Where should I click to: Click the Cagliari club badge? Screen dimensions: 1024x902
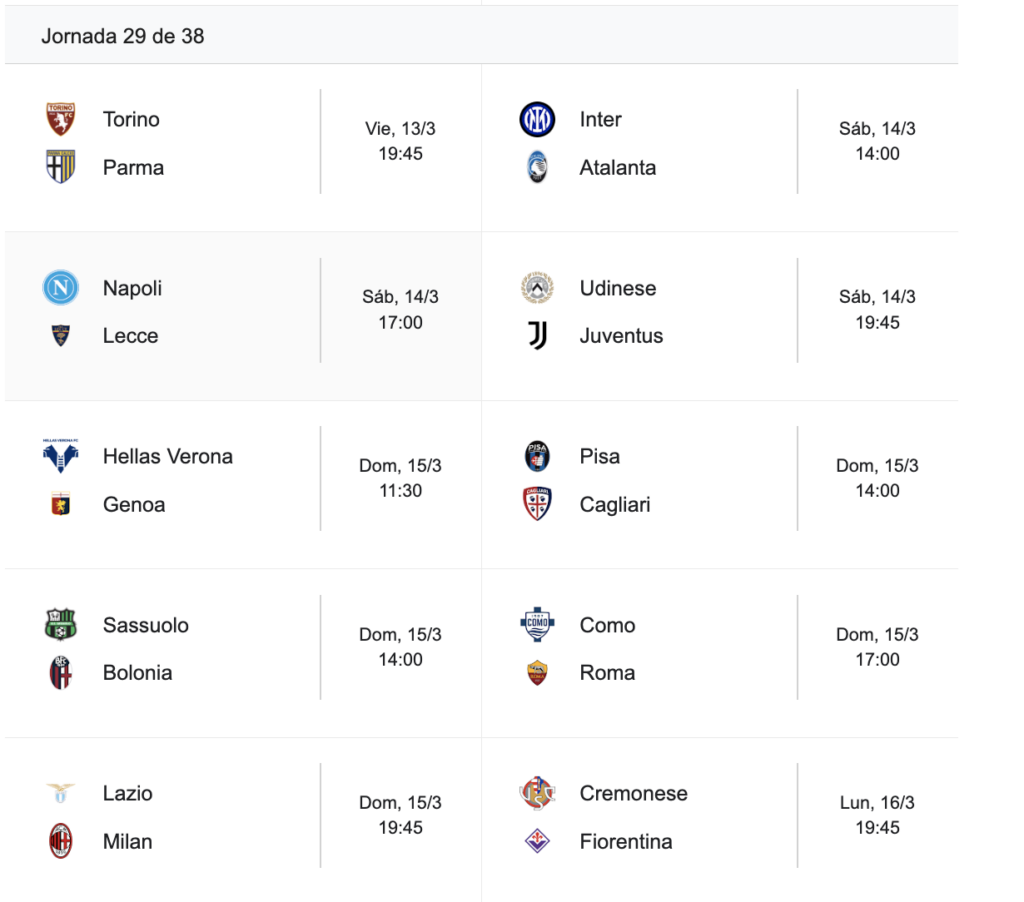coord(537,504)
